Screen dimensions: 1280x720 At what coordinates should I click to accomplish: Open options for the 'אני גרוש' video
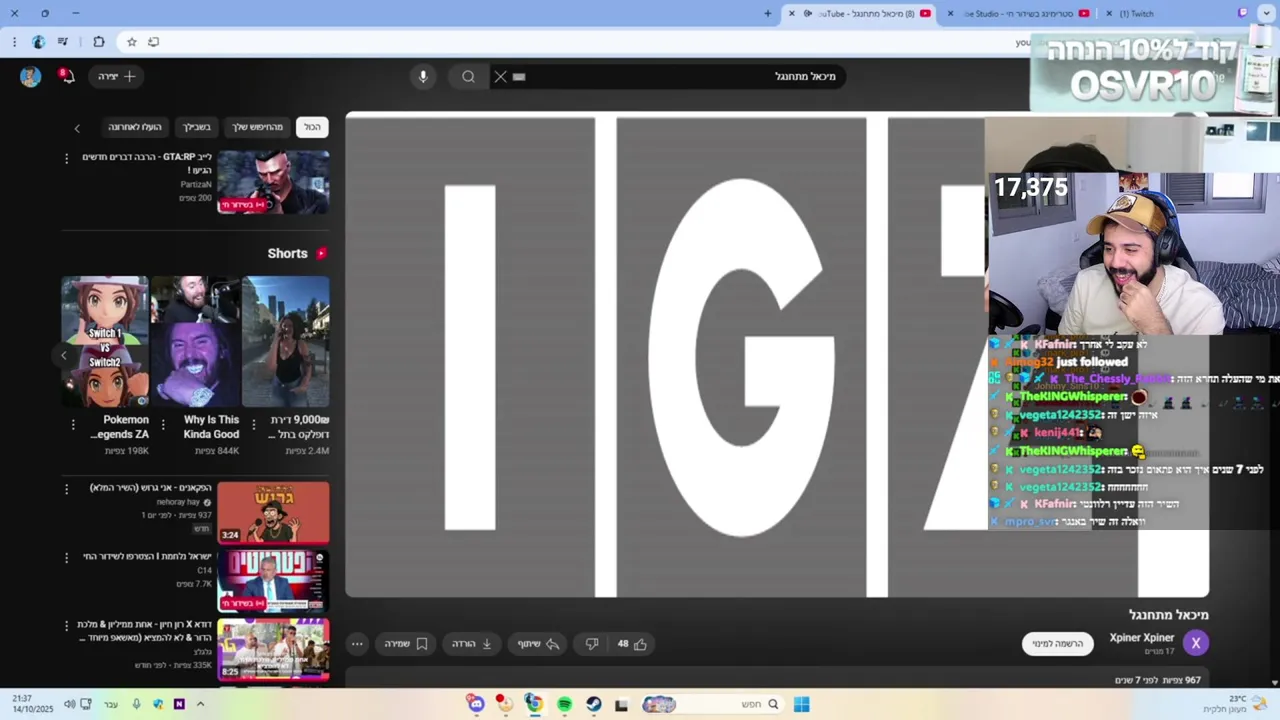click(x=67, y=489)
